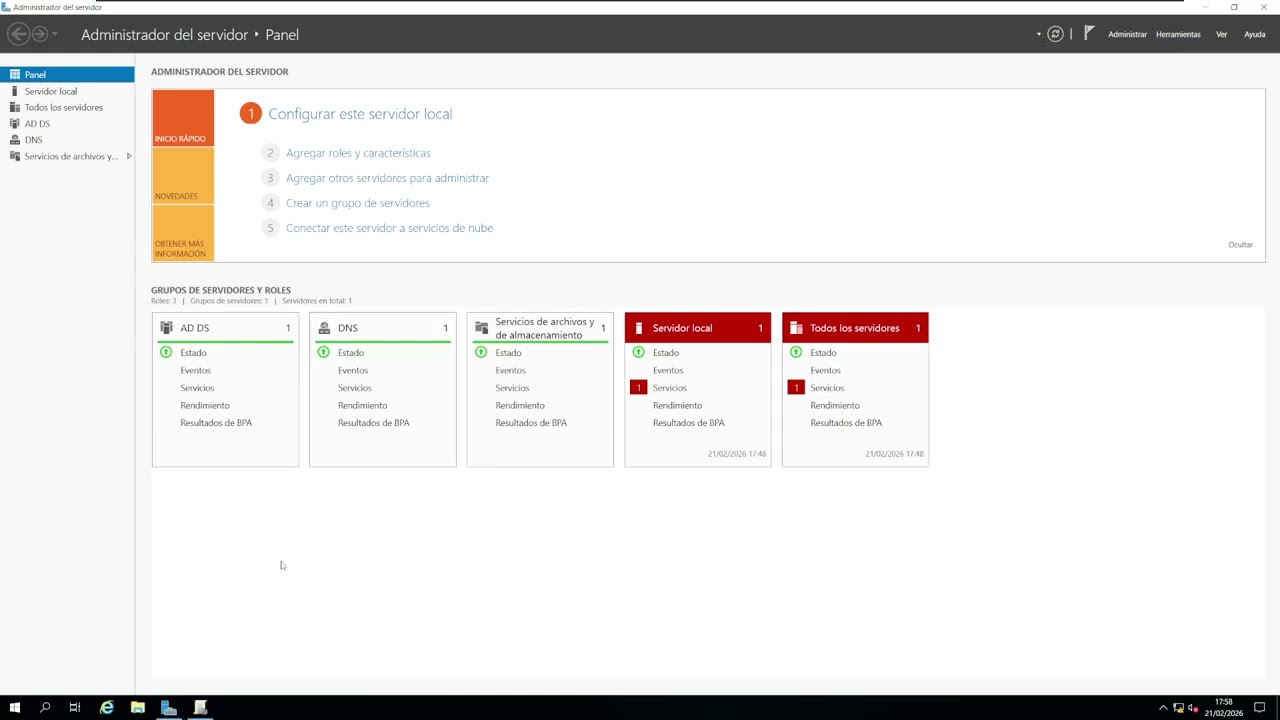The height and width of the screenshot is (720, 1280).
Task: Expand Servicios de archivos in the sidebar
Action: pos(129,156)
